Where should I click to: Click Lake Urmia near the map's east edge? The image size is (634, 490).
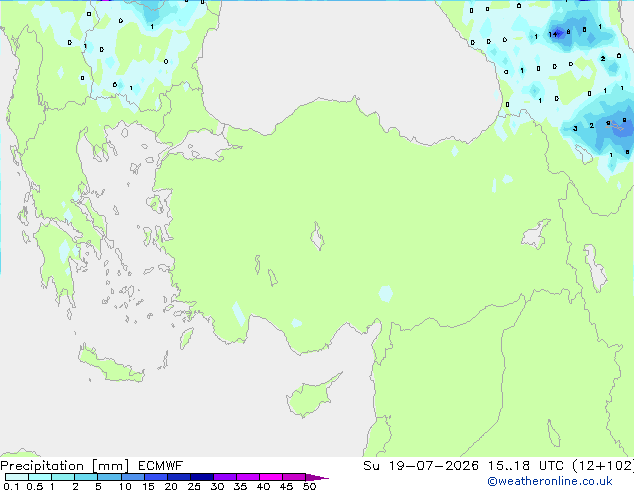595,269
